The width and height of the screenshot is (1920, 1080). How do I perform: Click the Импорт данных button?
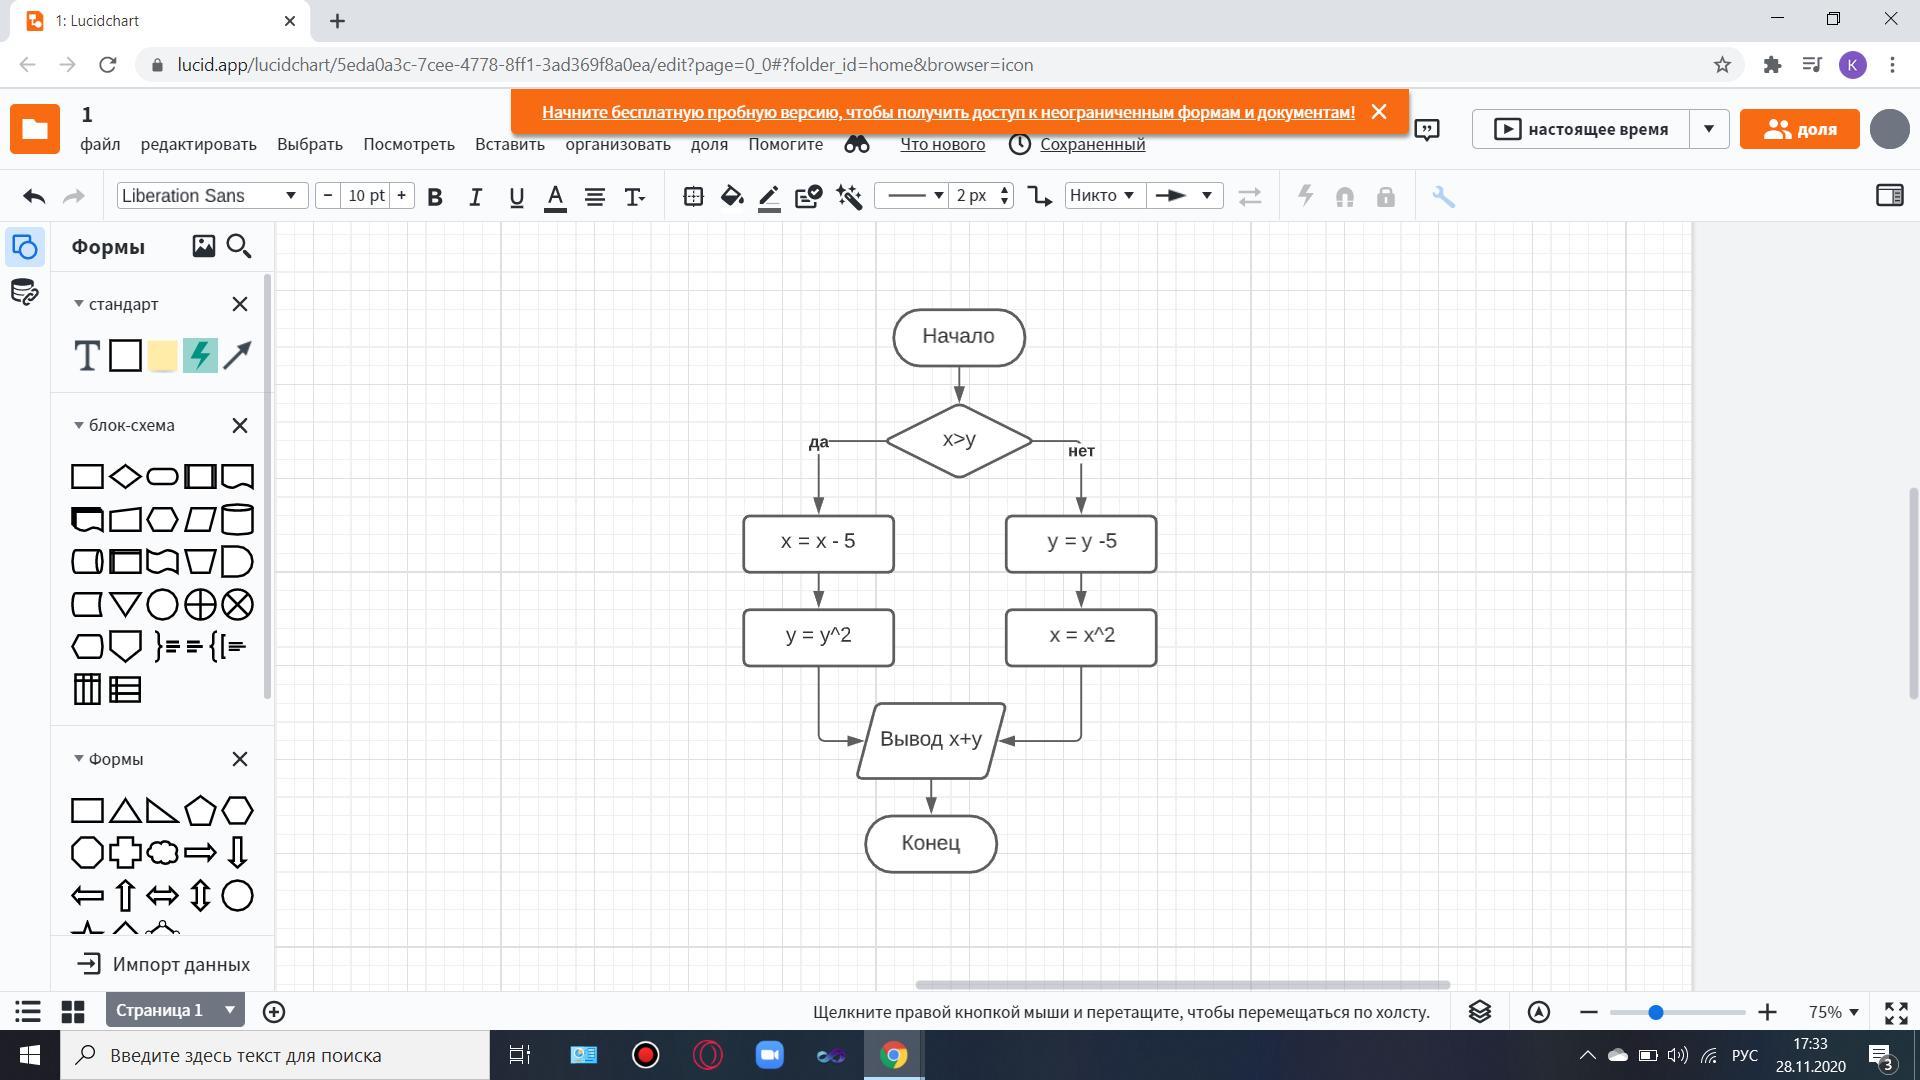click(164, 964)
